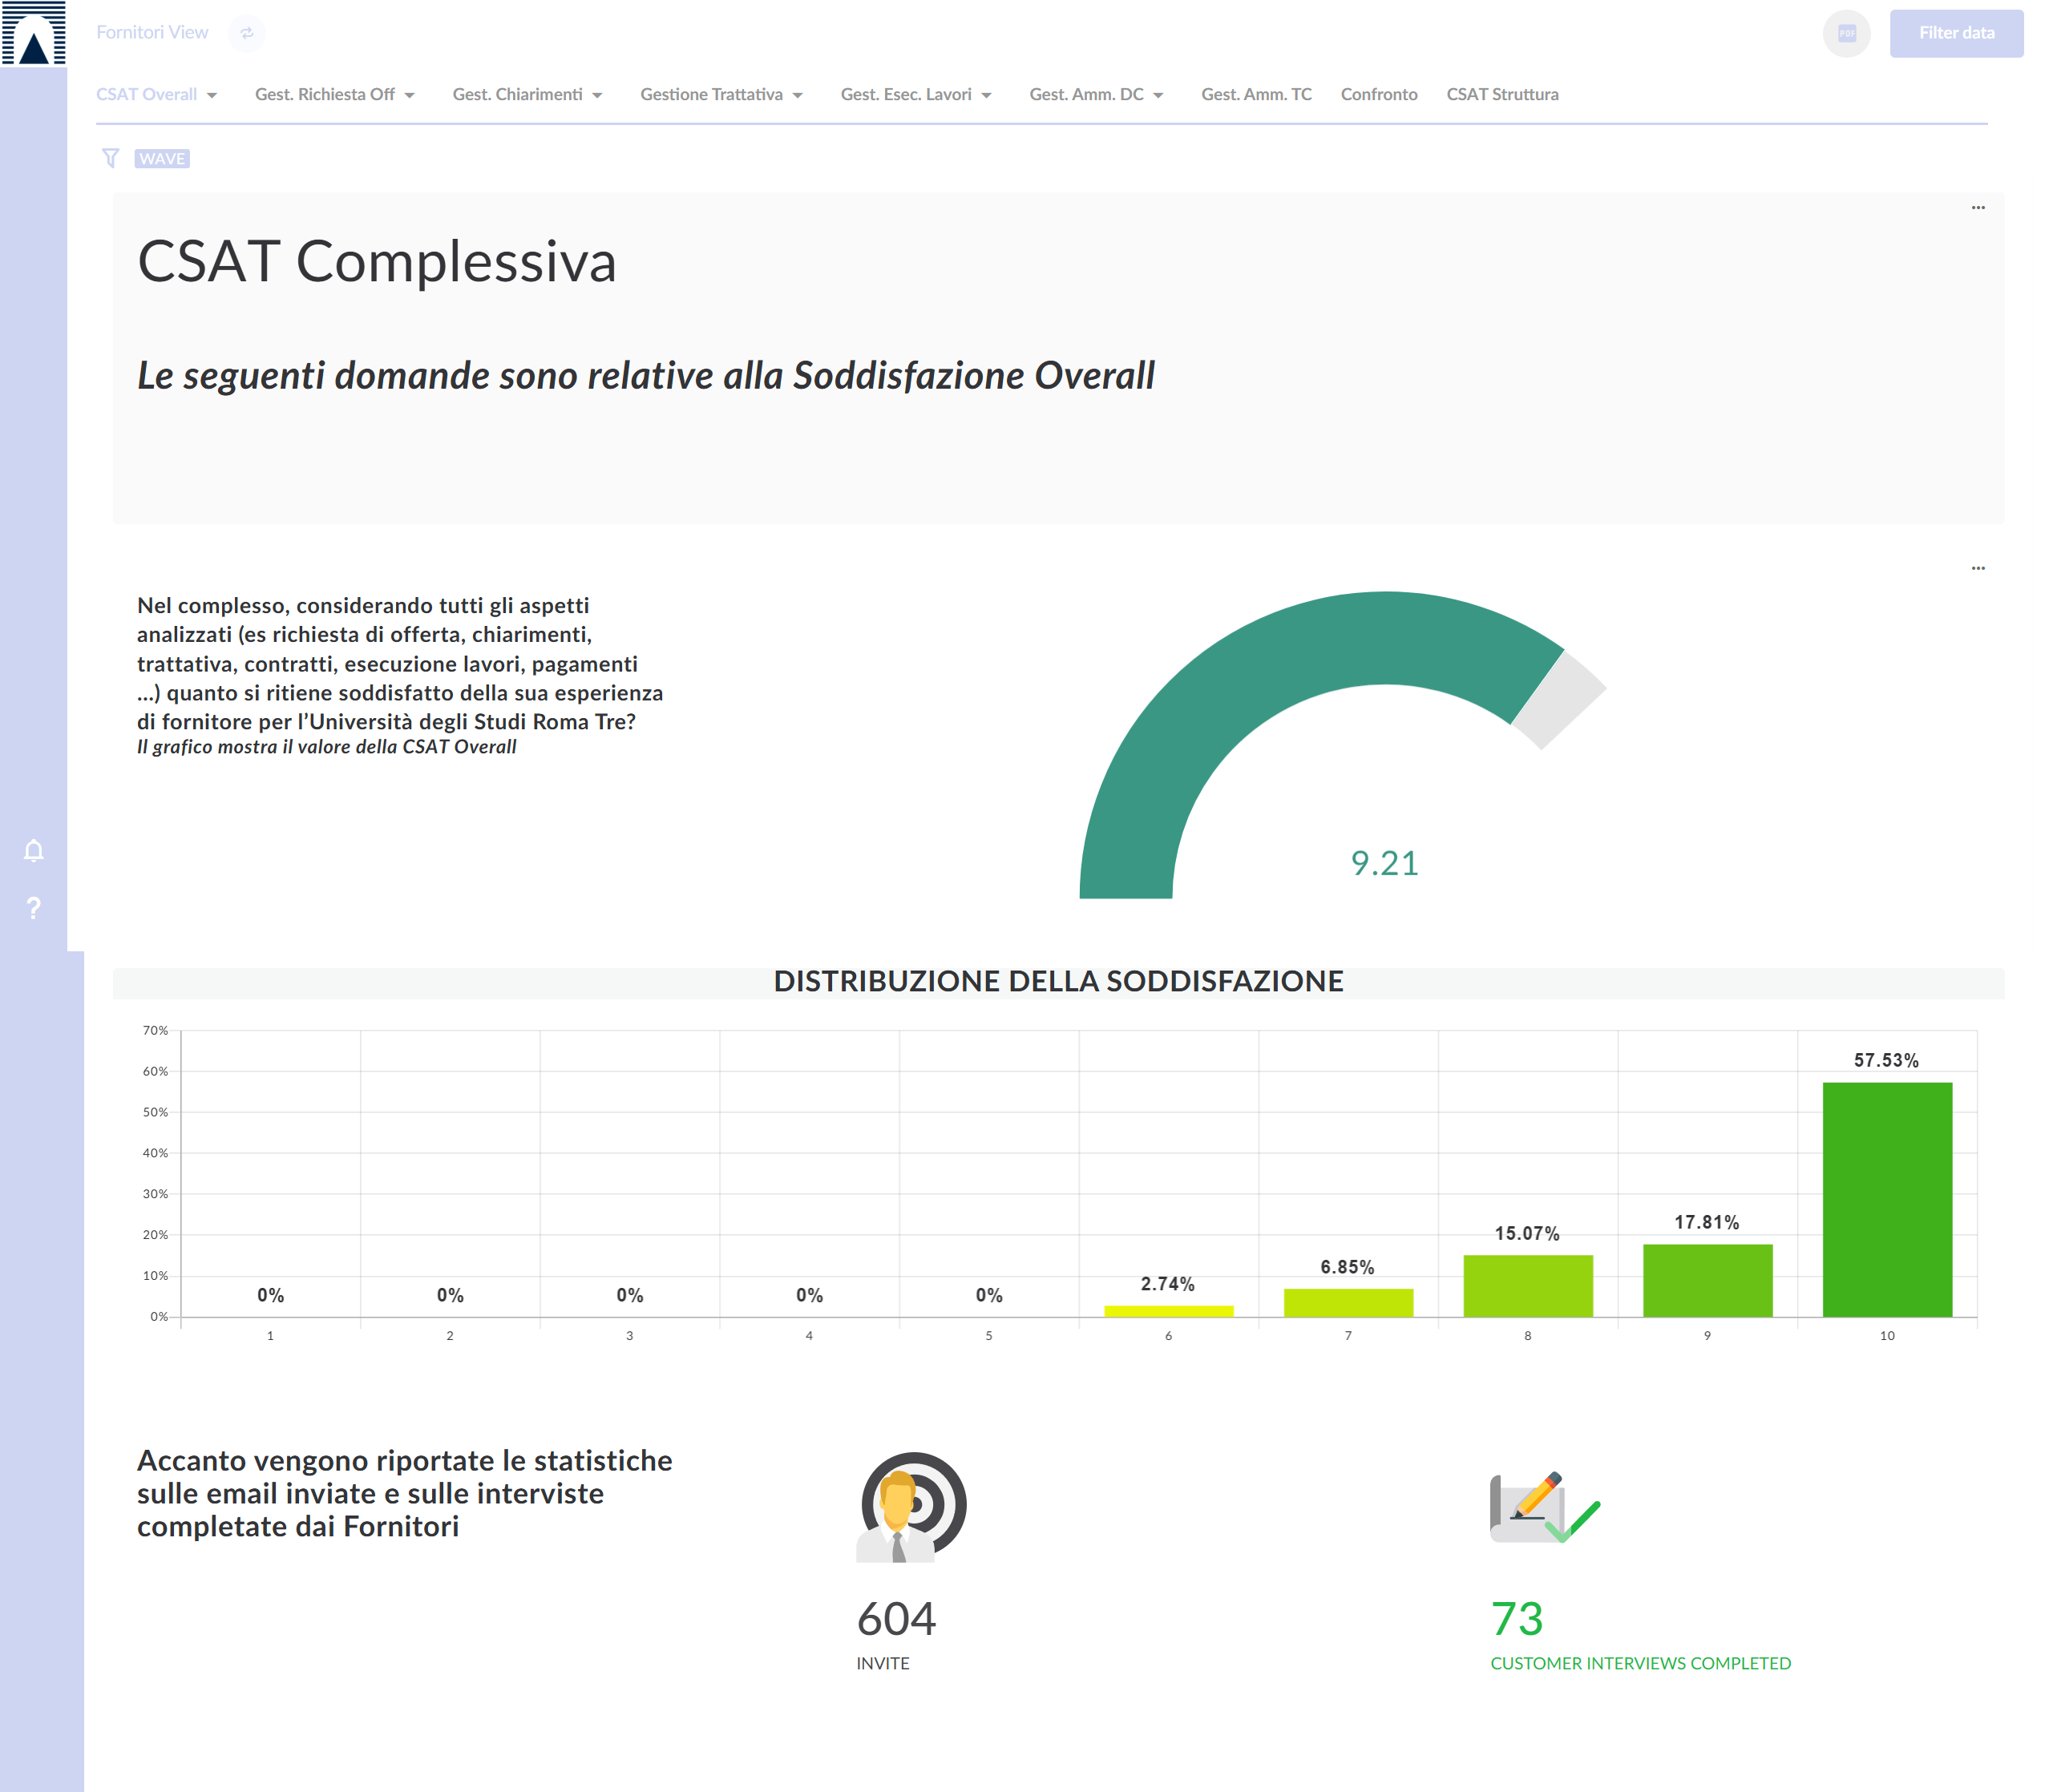Image resolution: width=2053 pixels, height=1792 pixels.
Task: Click the 57.53% bar for score 10
Action: 1886,1198
